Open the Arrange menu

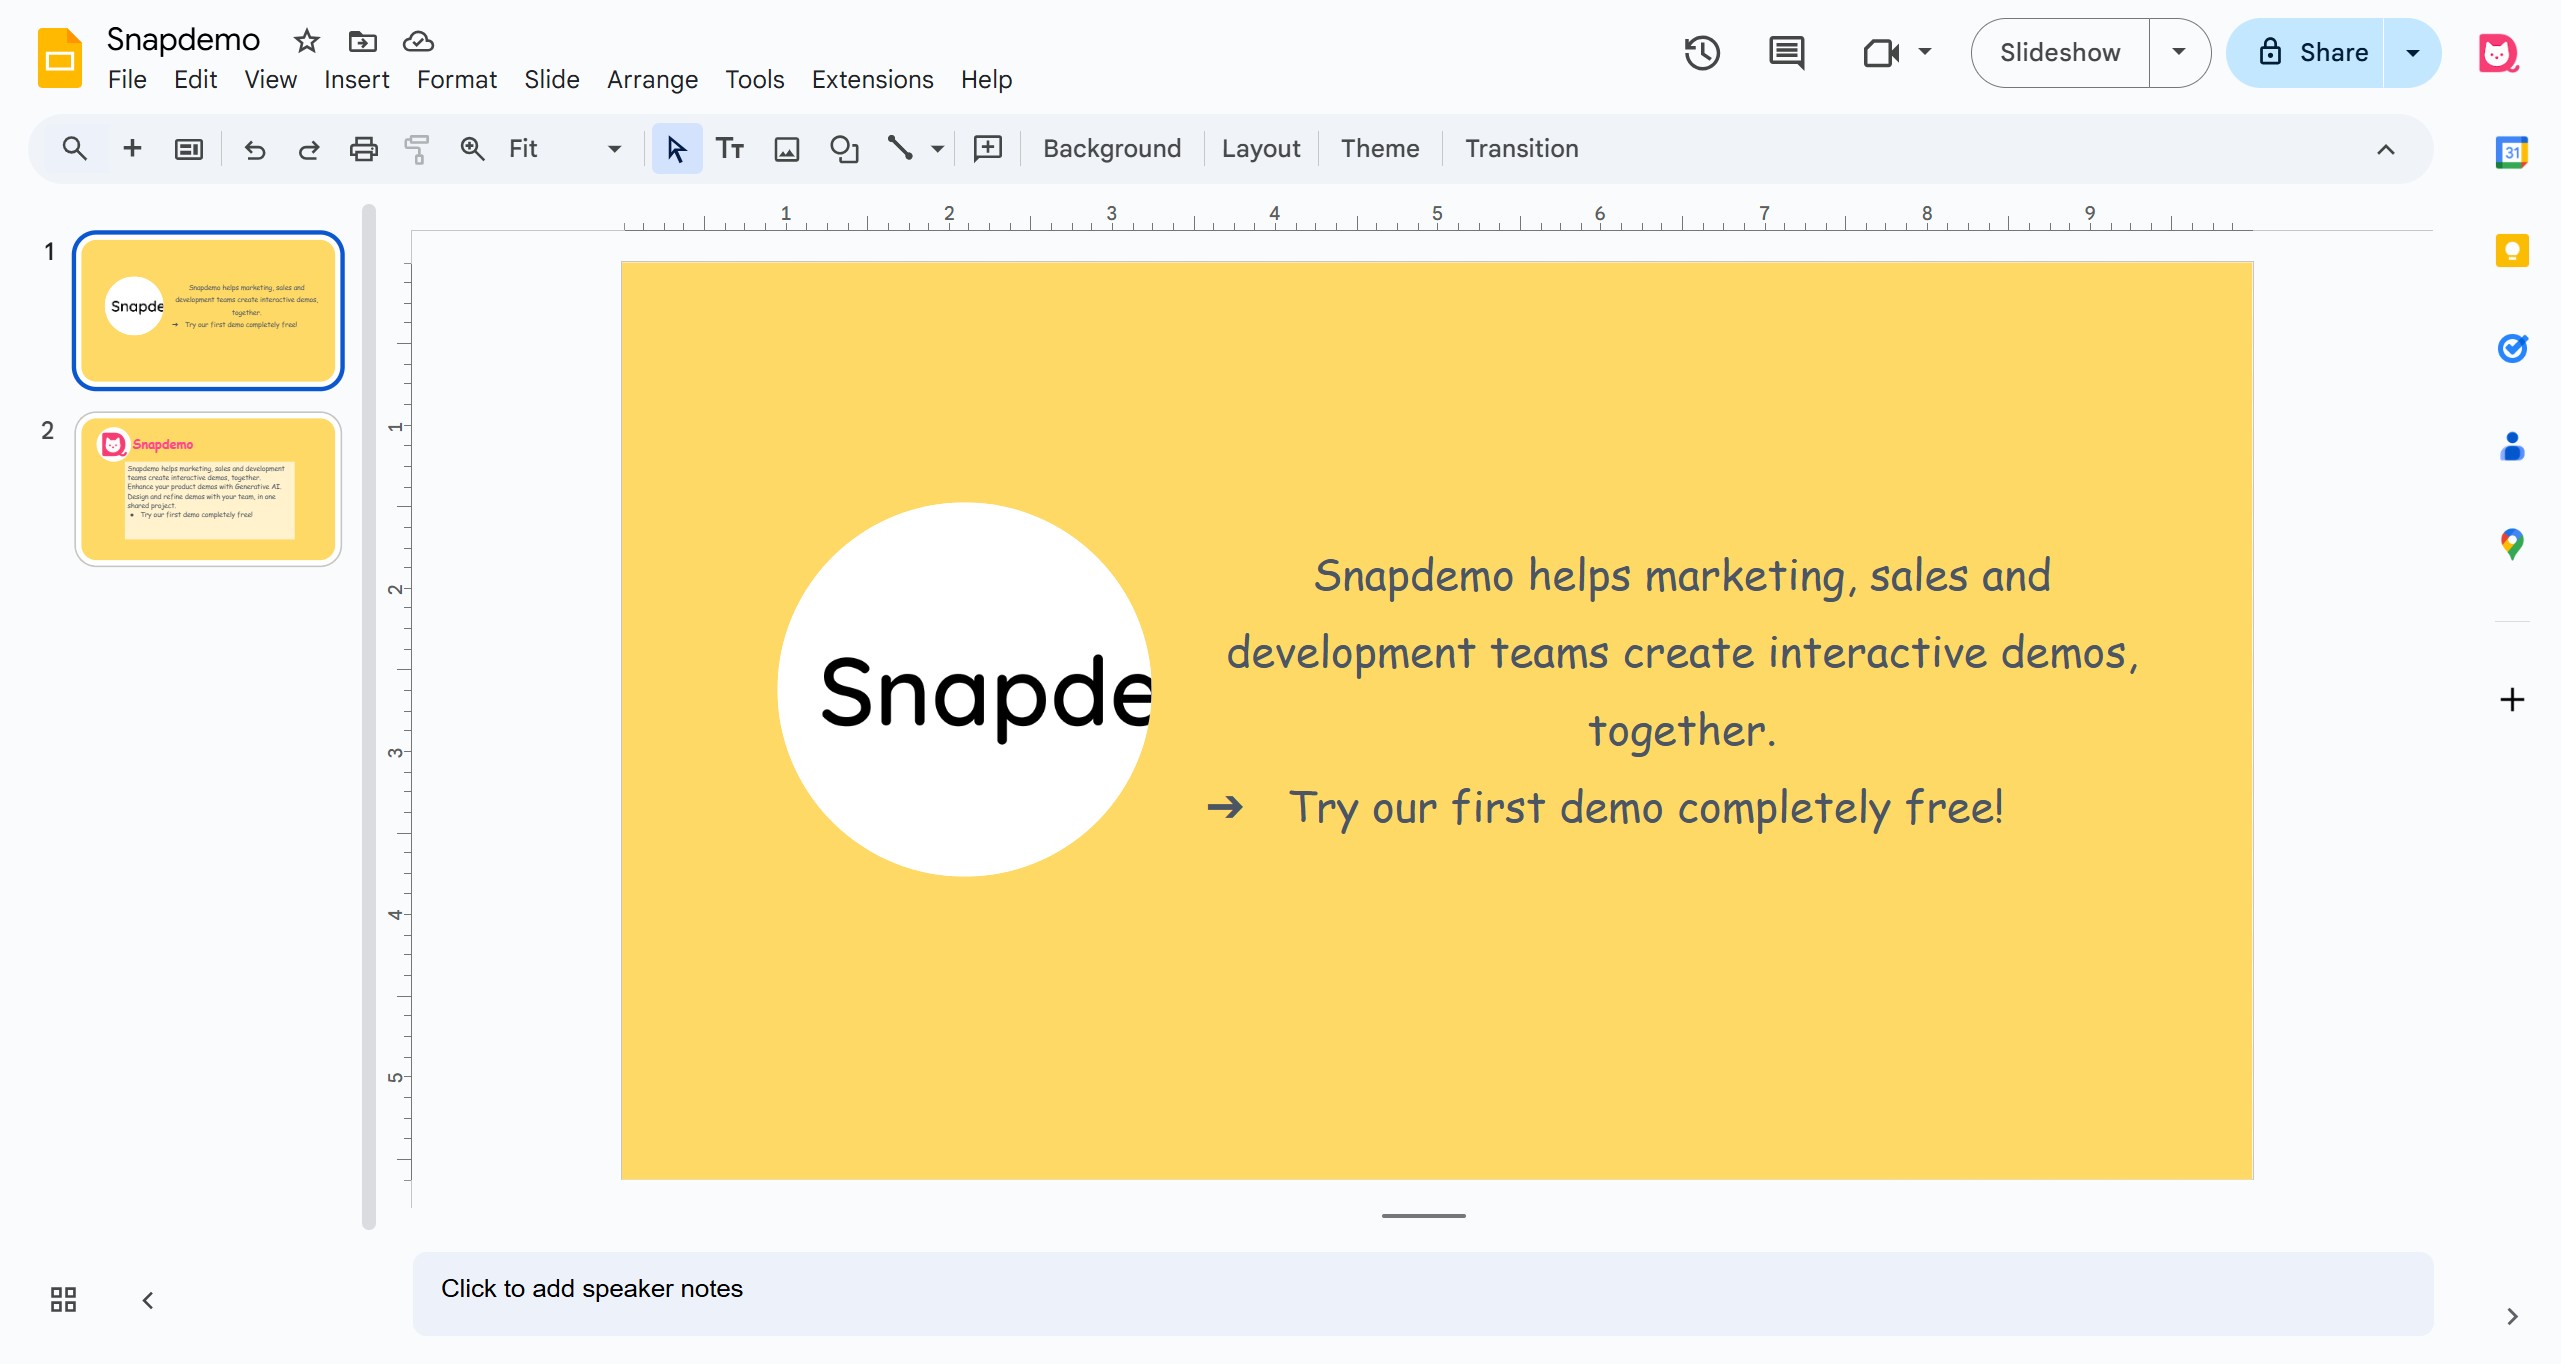pos(652,79)
